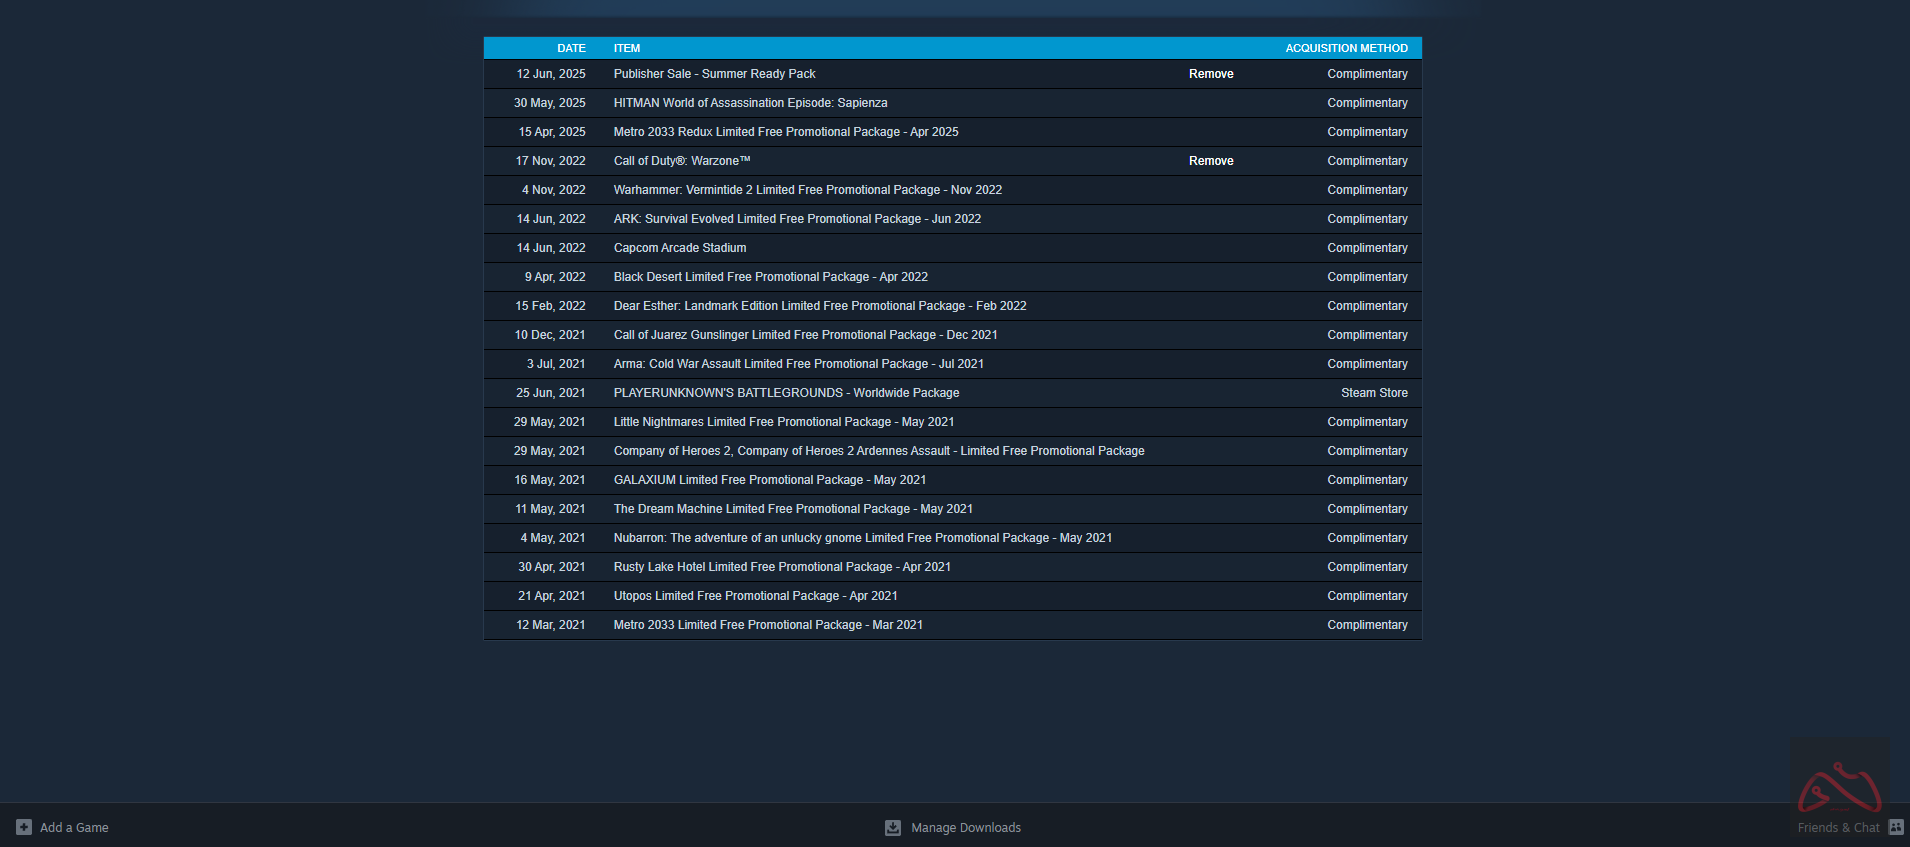Click the Rusty Lake Hotel promotional package item
The image size is (1910, 847).
(782, 567)
